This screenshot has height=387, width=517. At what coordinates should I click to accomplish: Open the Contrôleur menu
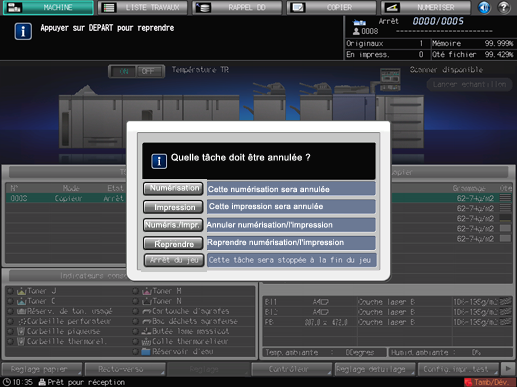(291, 369)
